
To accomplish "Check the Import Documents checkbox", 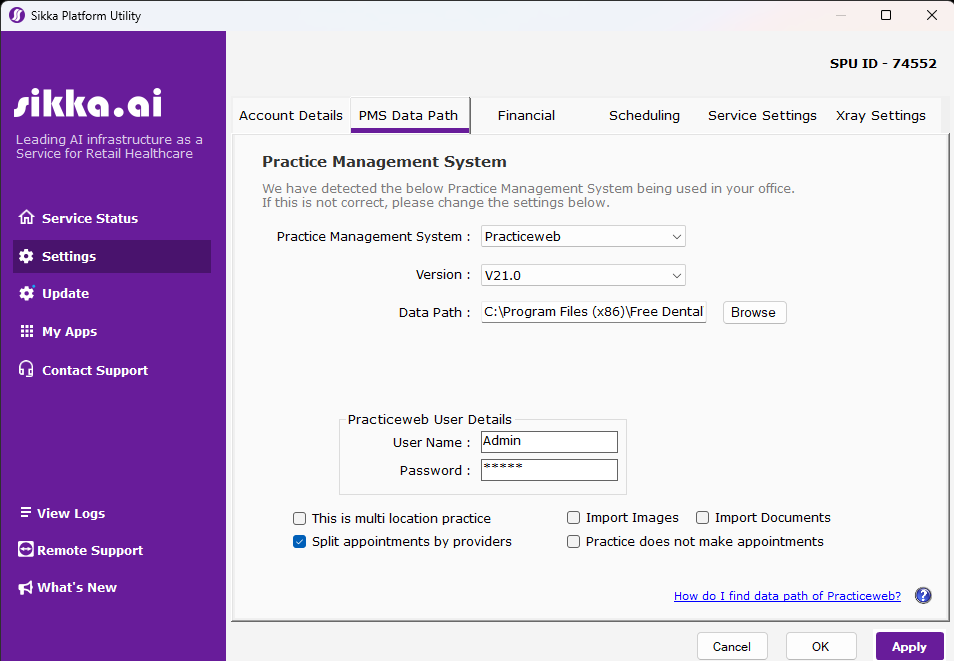I will point(702,517).
